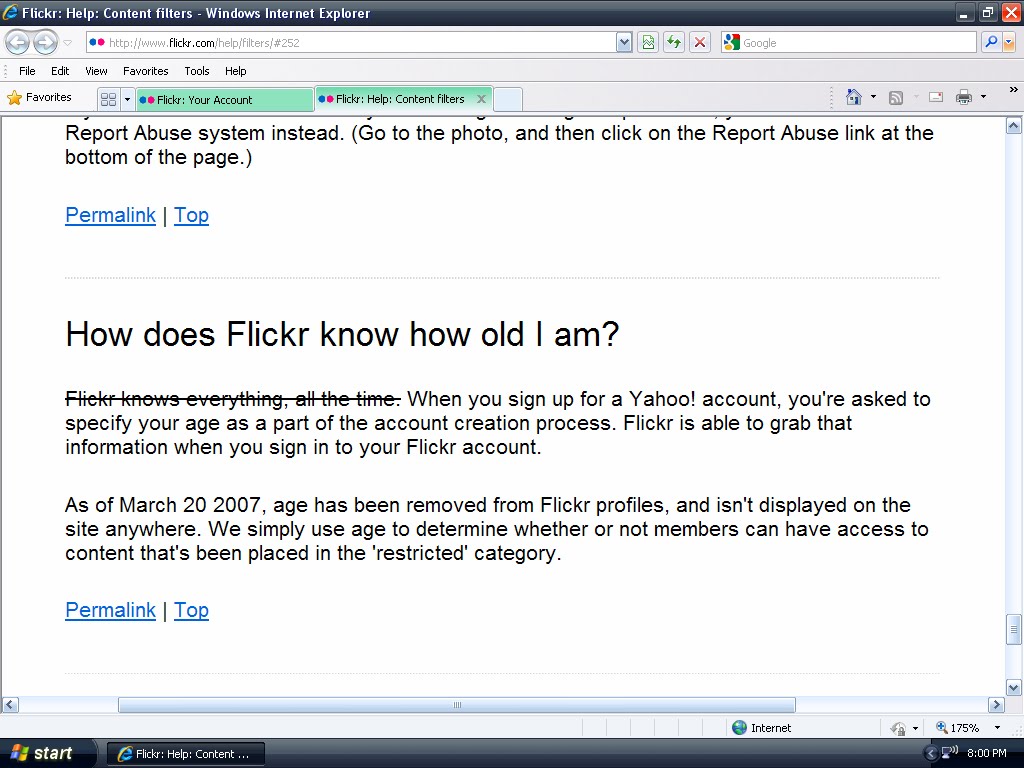
Task: Click the Protected Mode shield status icon
Action: click(898, 728)
